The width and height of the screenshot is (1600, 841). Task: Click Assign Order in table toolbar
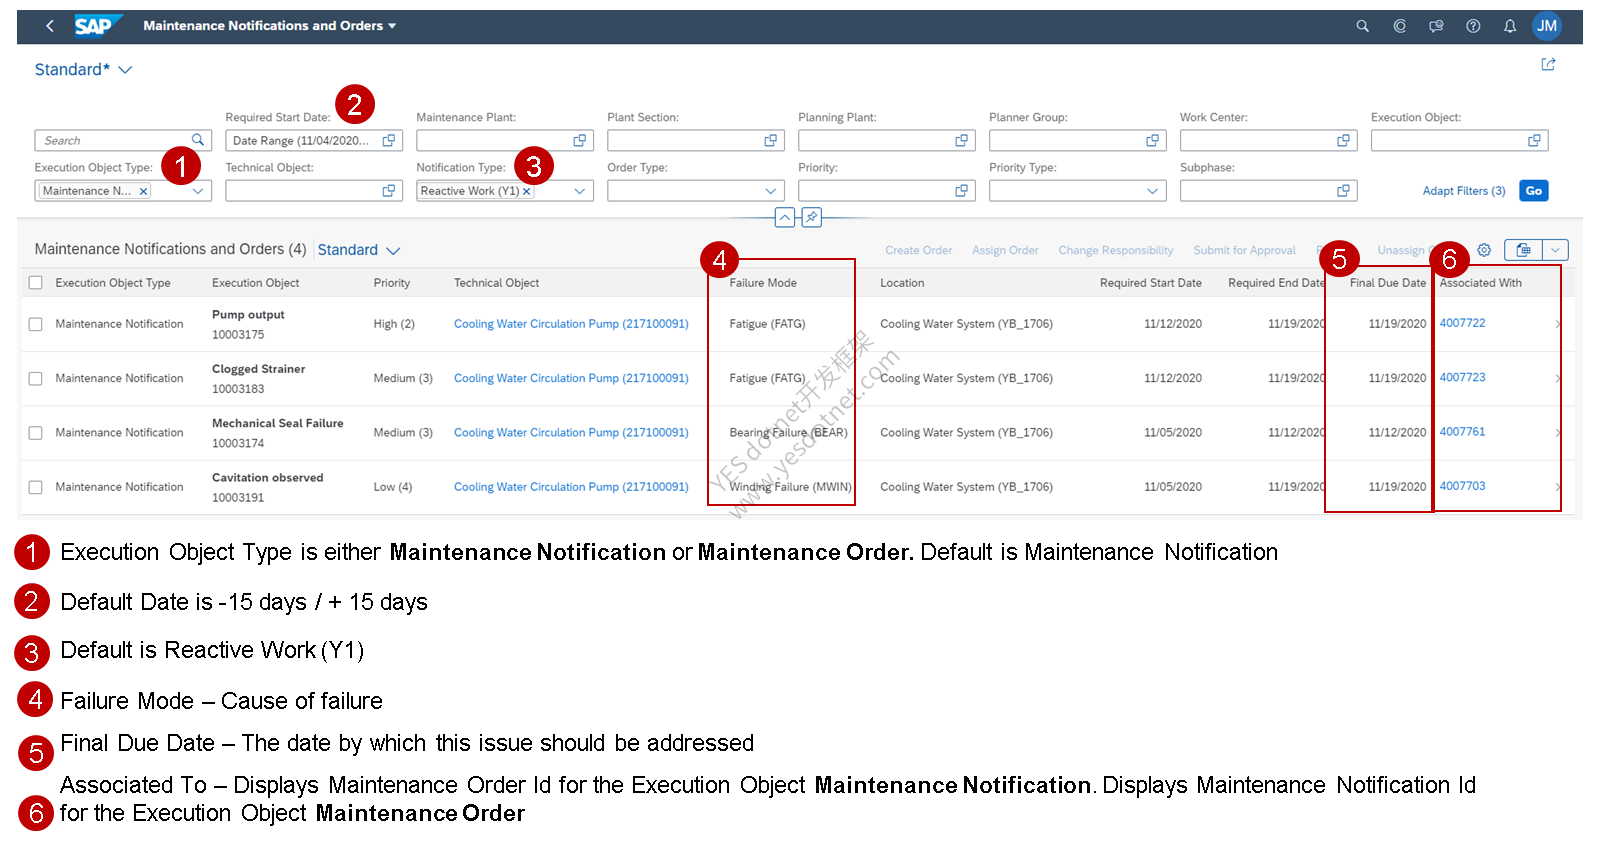tap(1005, 250)
